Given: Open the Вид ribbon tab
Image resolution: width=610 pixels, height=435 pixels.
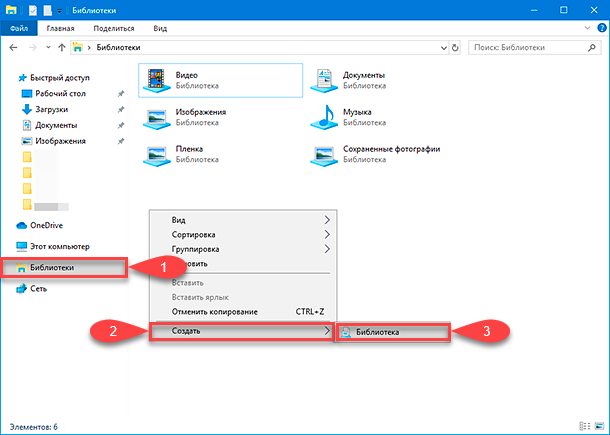Looking at the screenshot, I should 160,28.
